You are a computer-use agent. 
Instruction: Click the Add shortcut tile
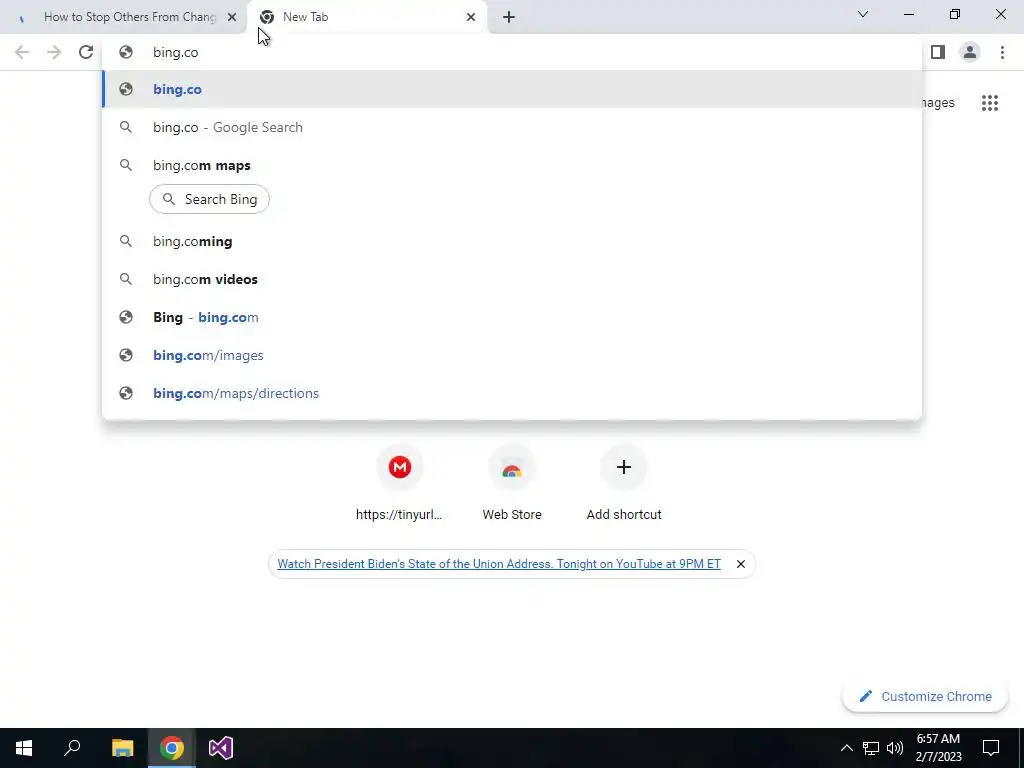point(624,484)
